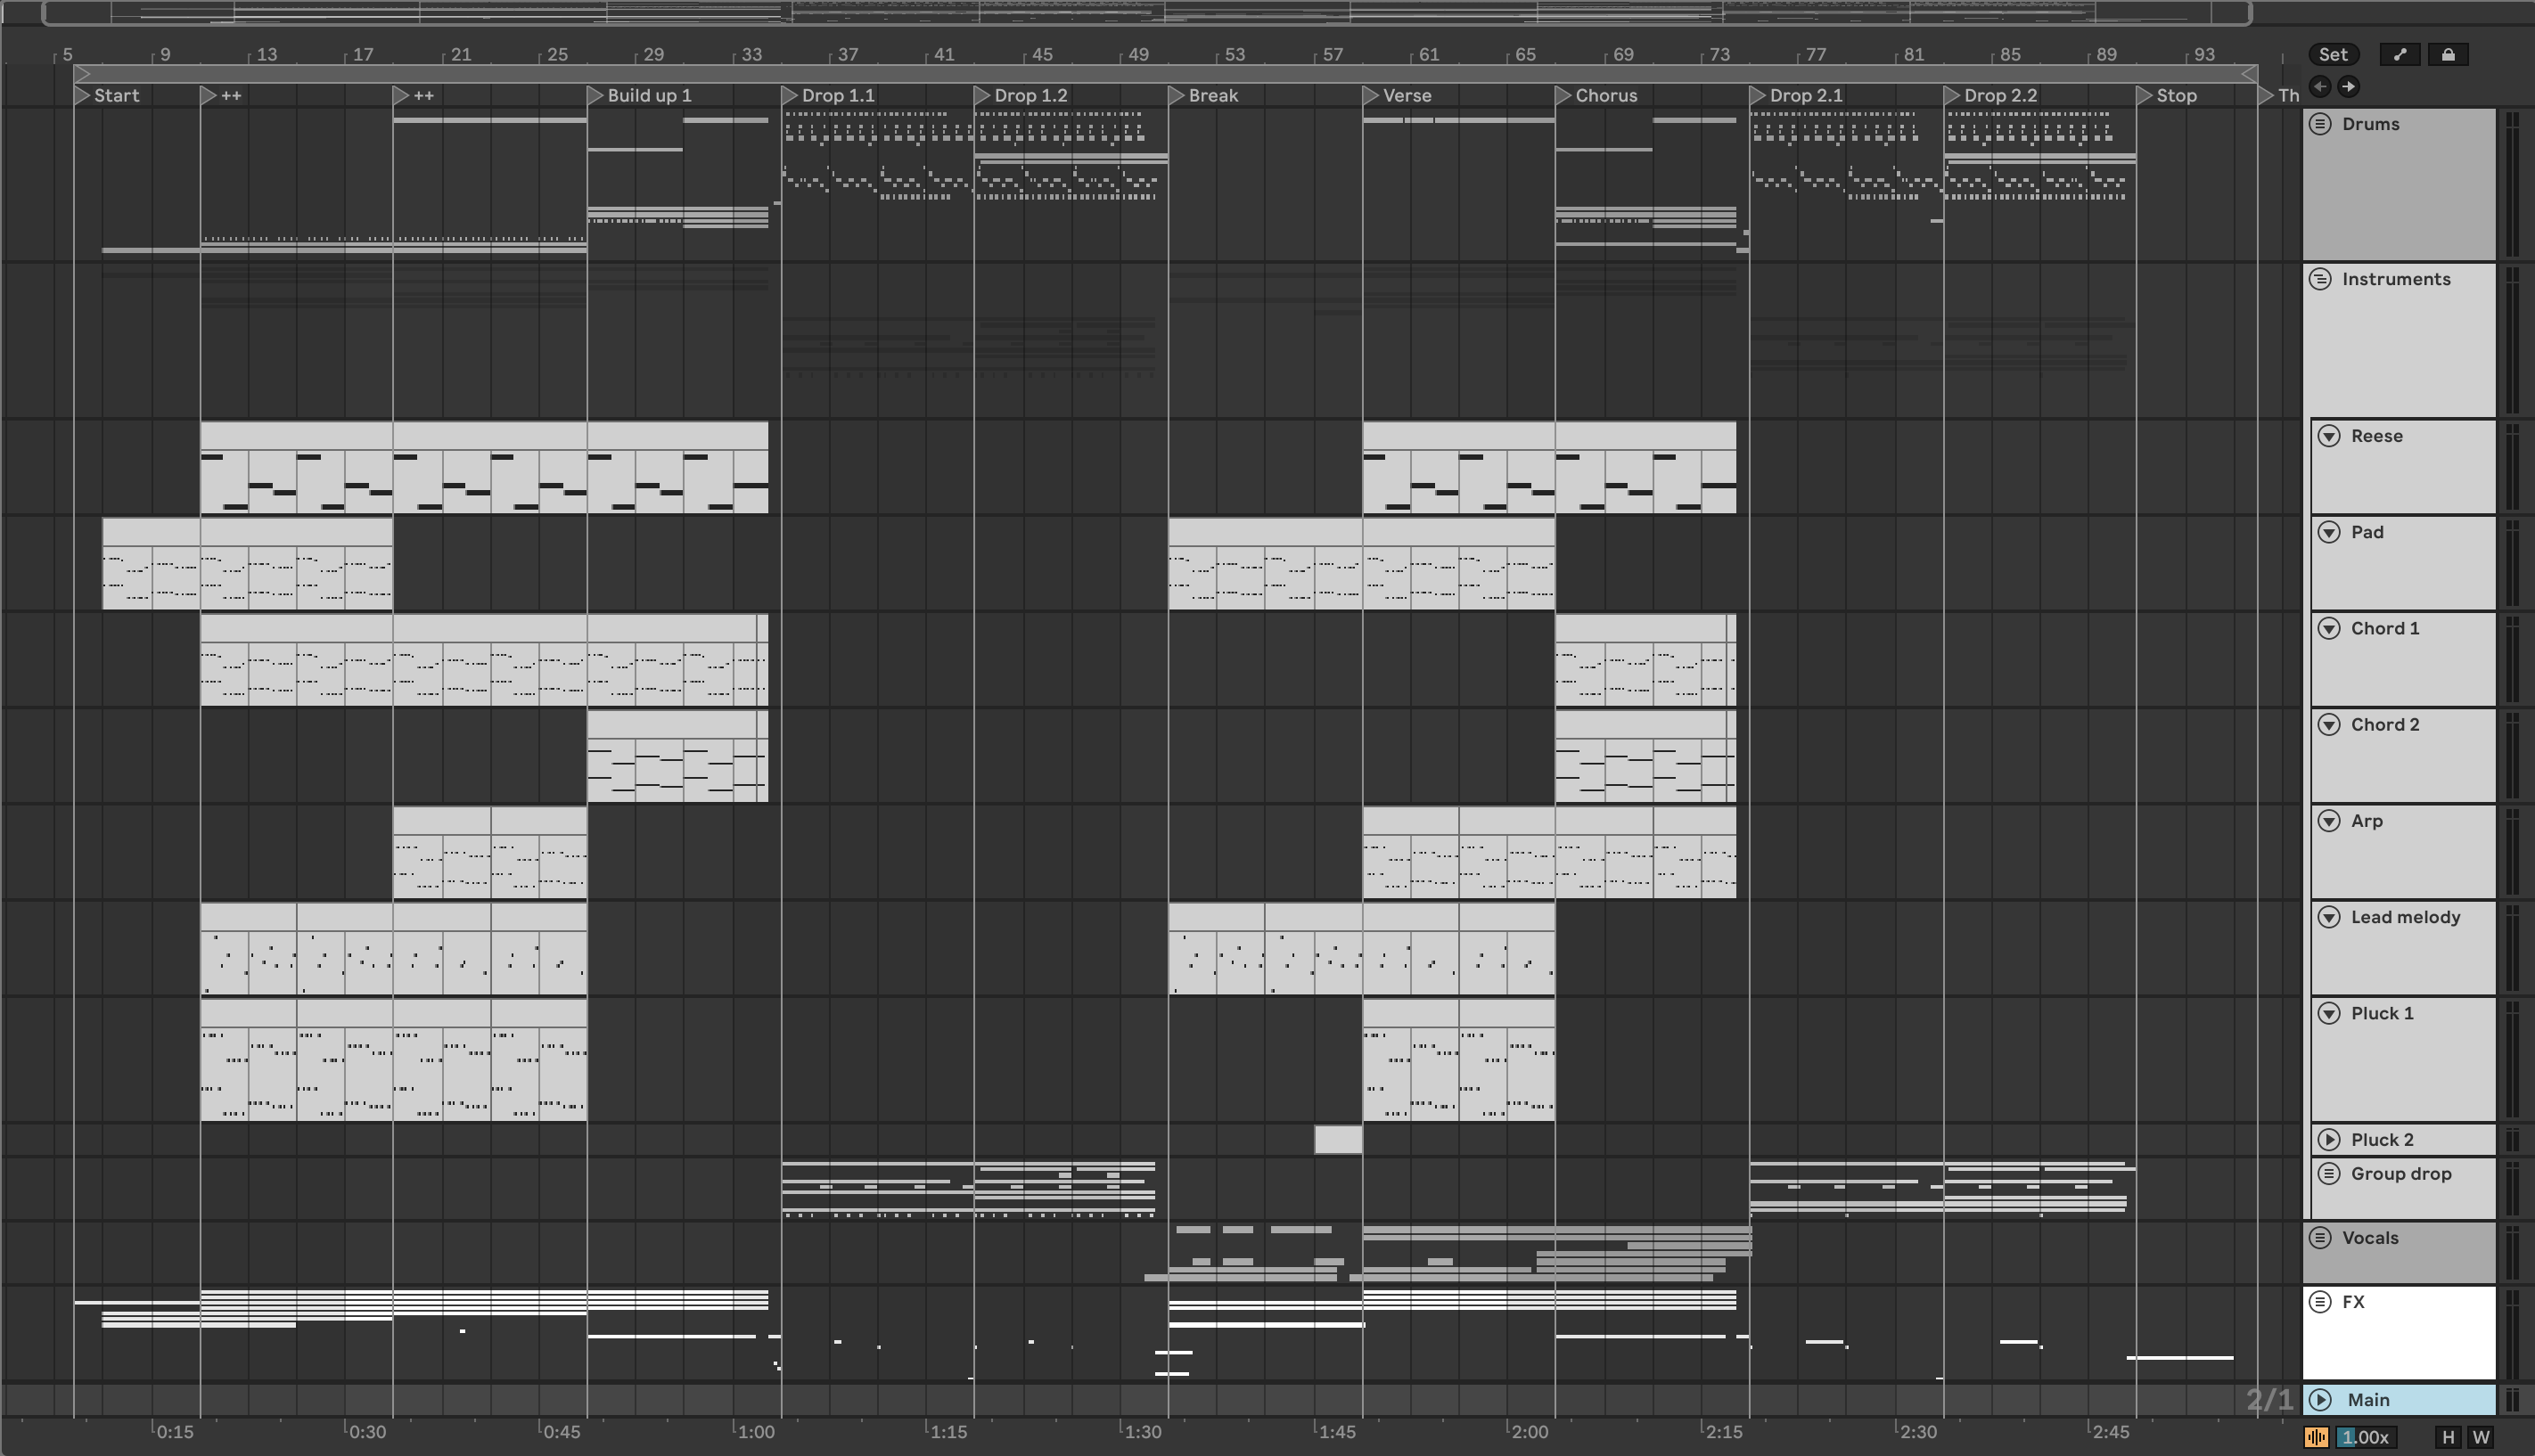
Task: Select the Reese track title
Action: click(x=2376, y=436)
